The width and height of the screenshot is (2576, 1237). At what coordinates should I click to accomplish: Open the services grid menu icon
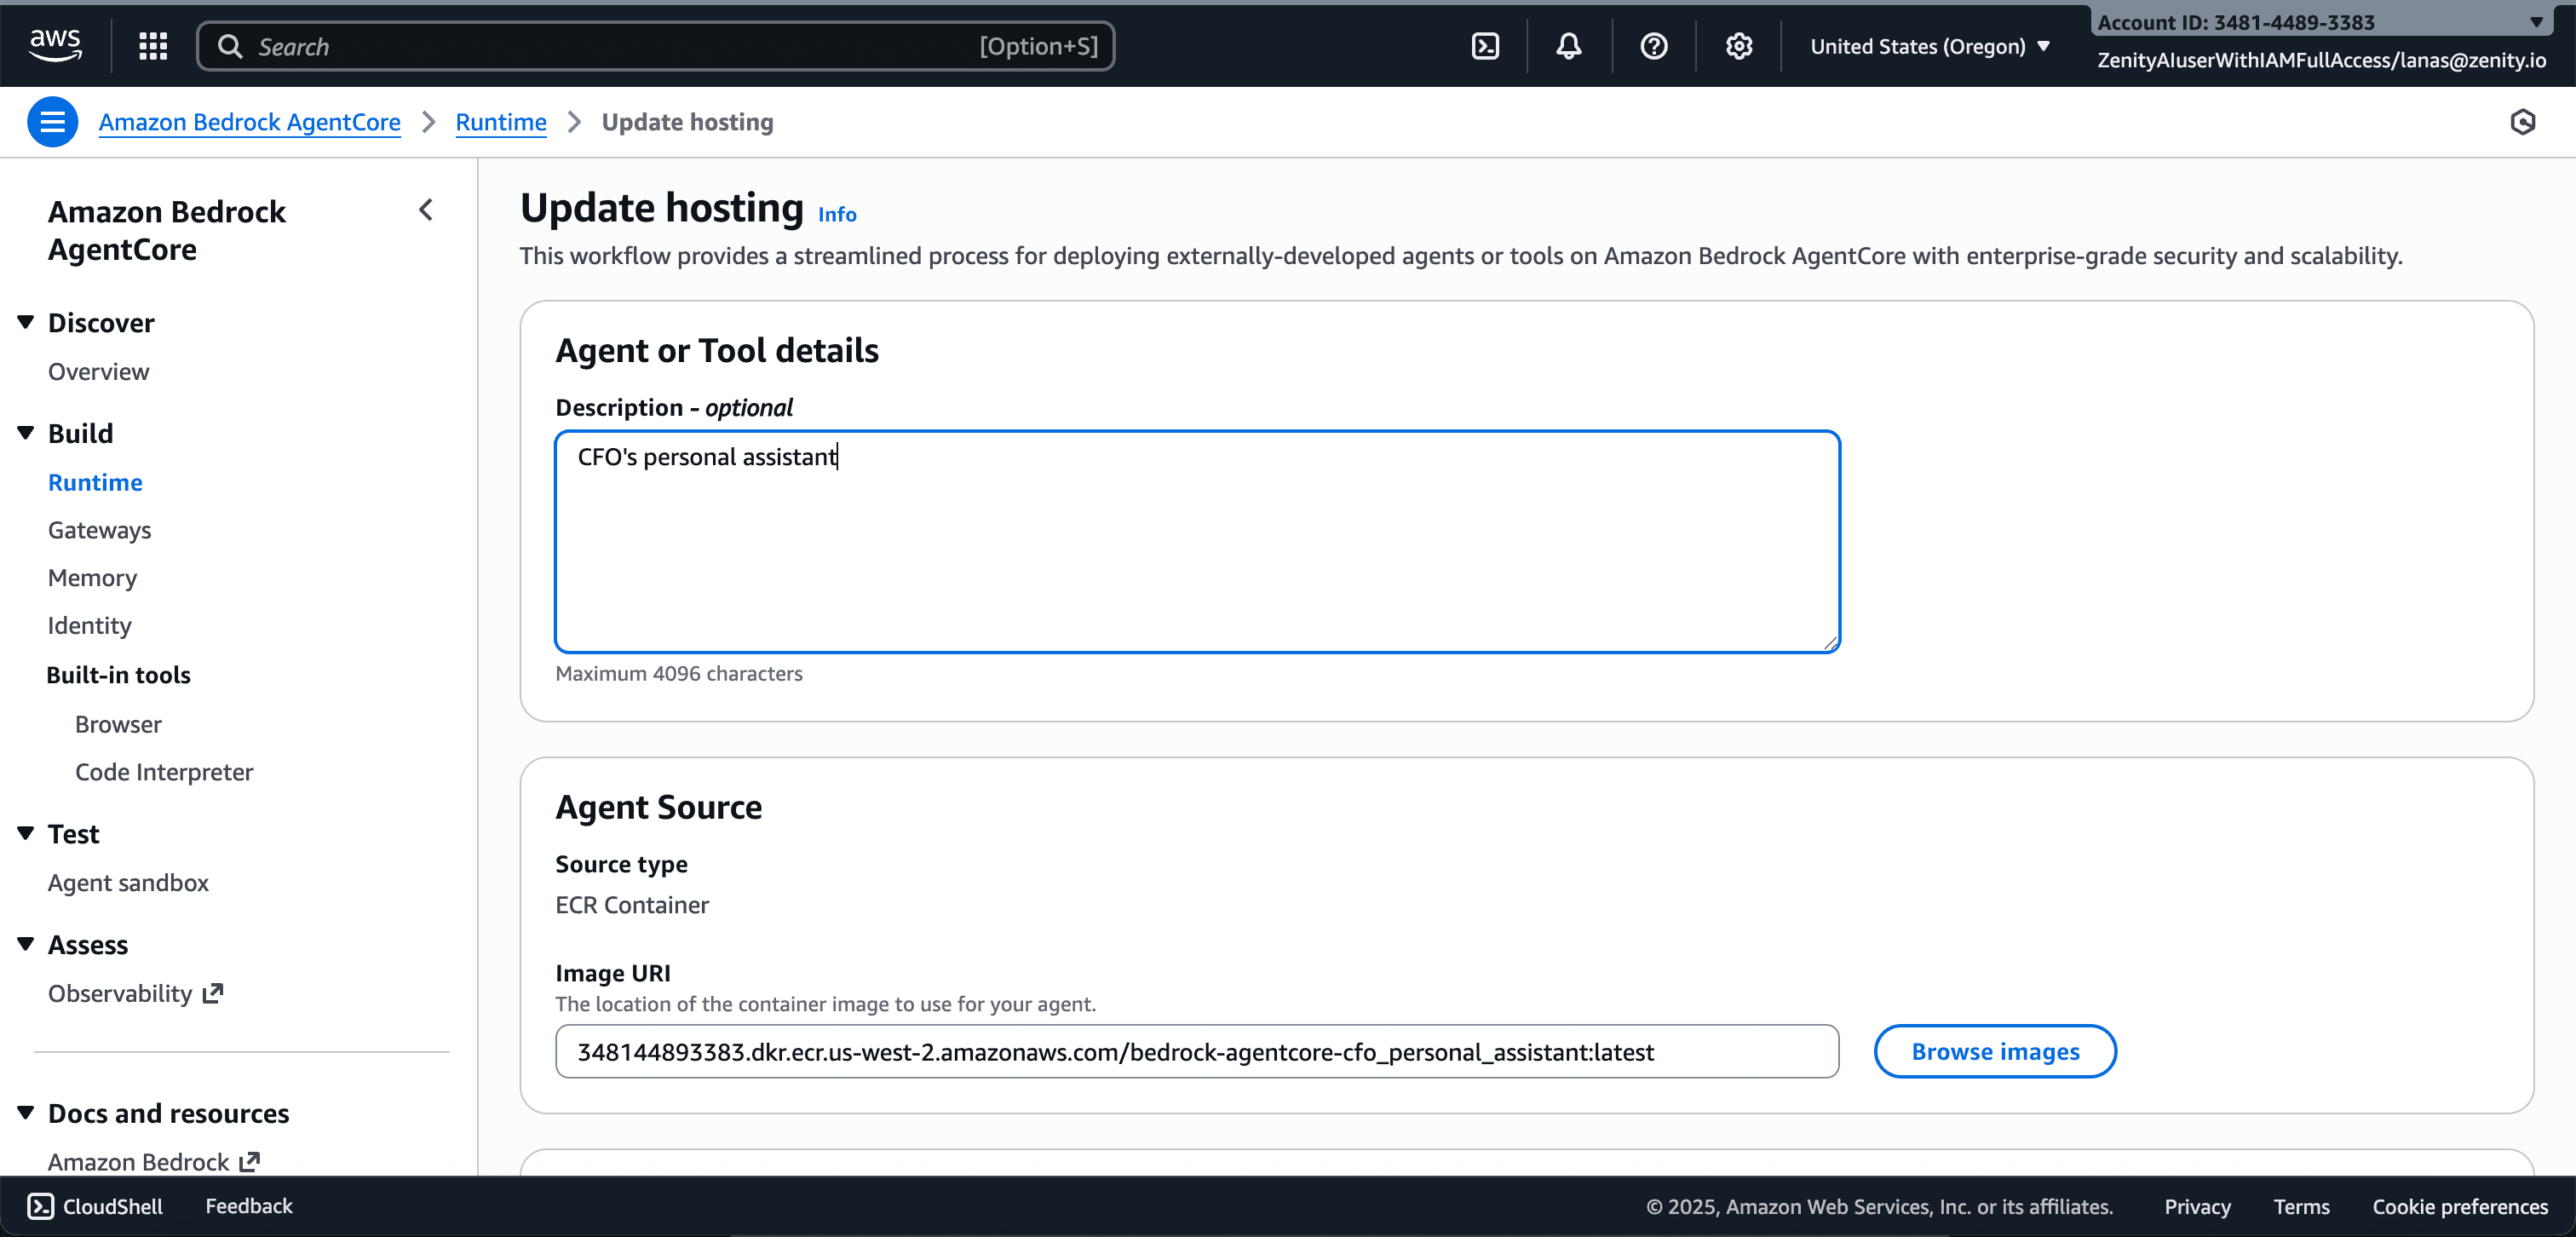coord(153,46)
